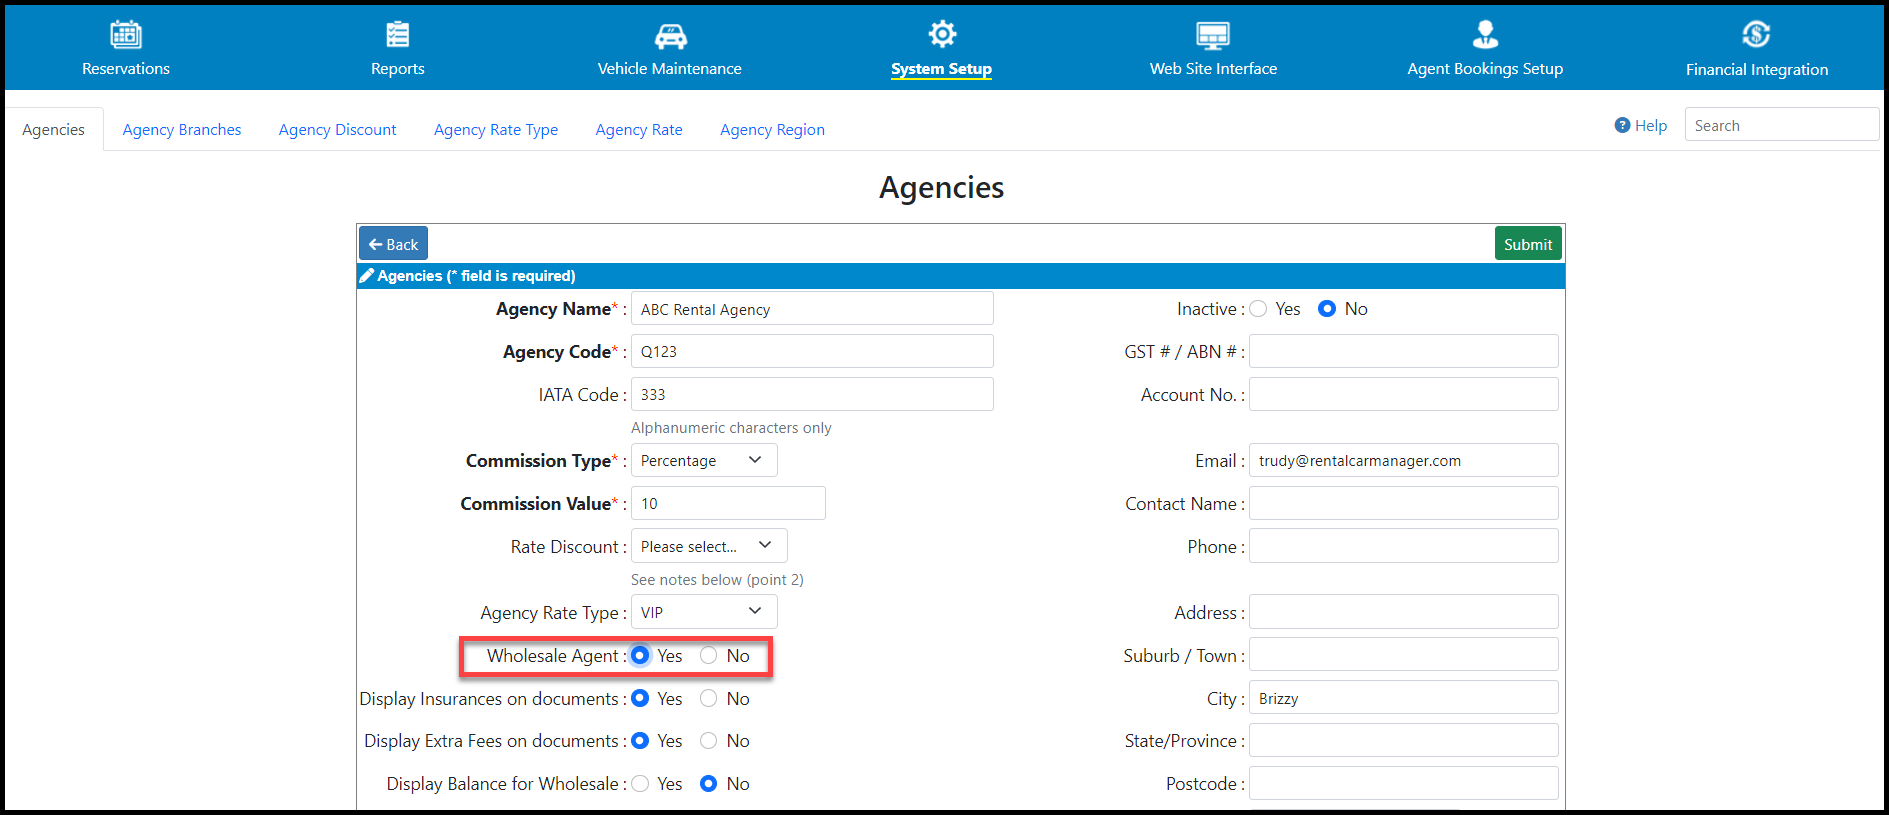Viewport: 1889px width, 815px height.
Task: Select No for Display Insurances on documents
Action: pyautogui.click(x=708, y=698)
